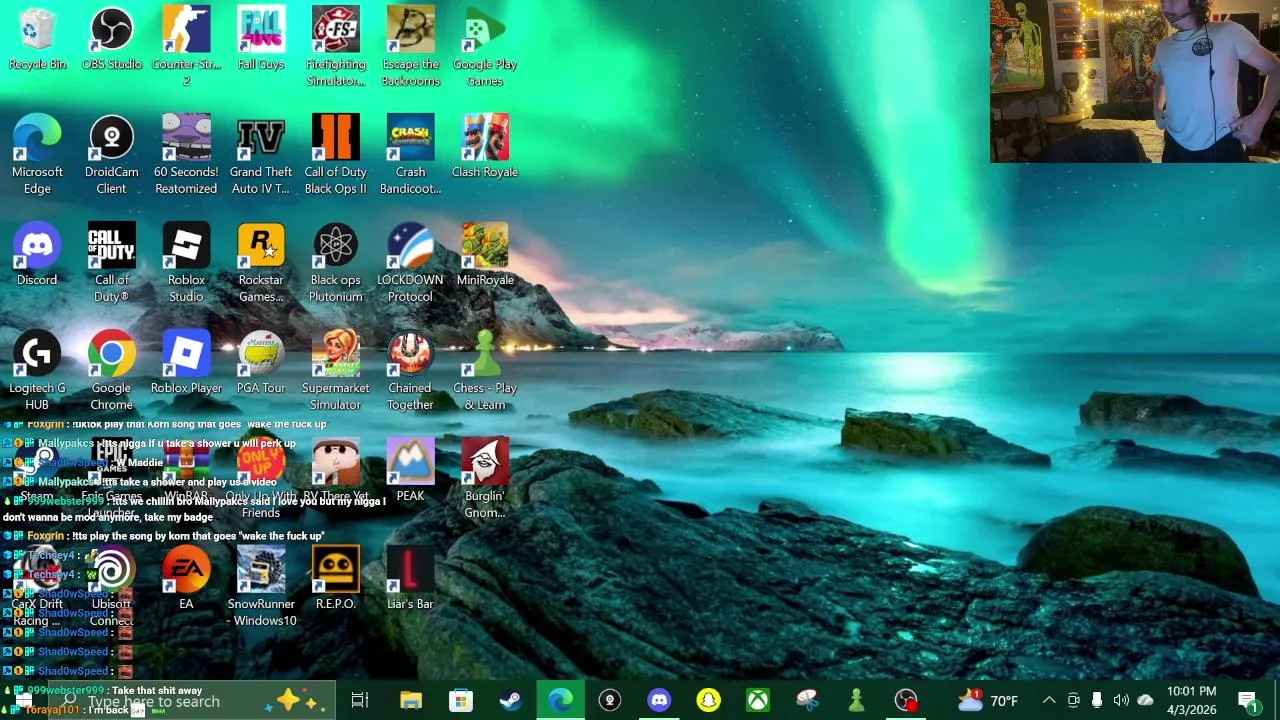This screenshot has width=1280, height=720.
Task: Select the Firefighting Simulator shortcut
Action: (335, 47)
